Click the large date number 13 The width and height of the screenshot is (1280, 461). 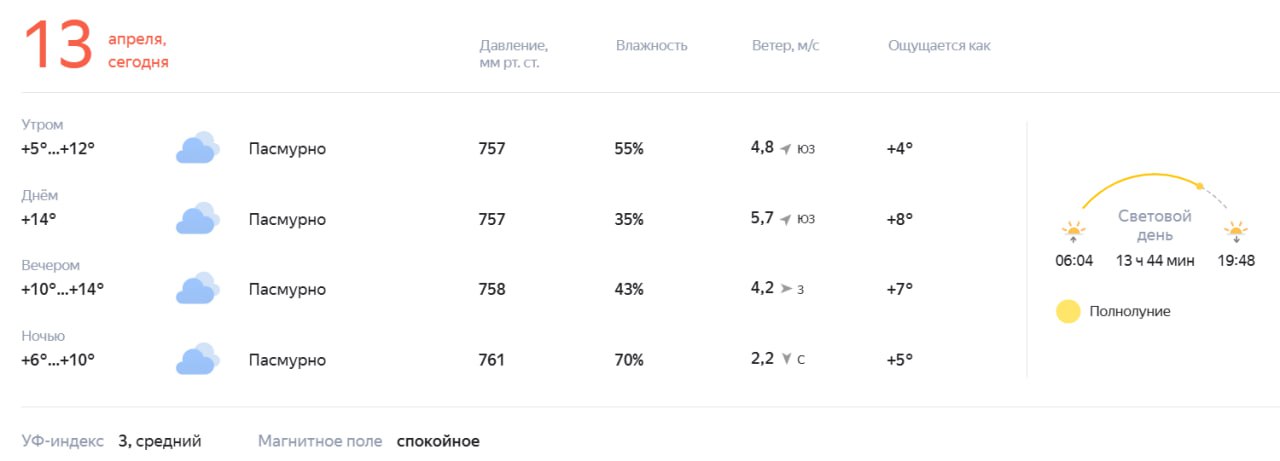[x=58, y=46]
